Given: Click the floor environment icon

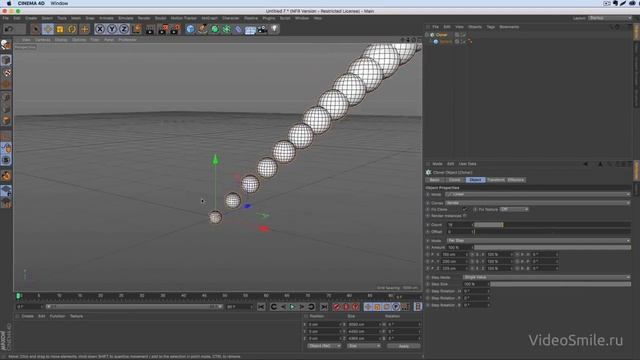Looking at the screenshot, I should point(250,29).
